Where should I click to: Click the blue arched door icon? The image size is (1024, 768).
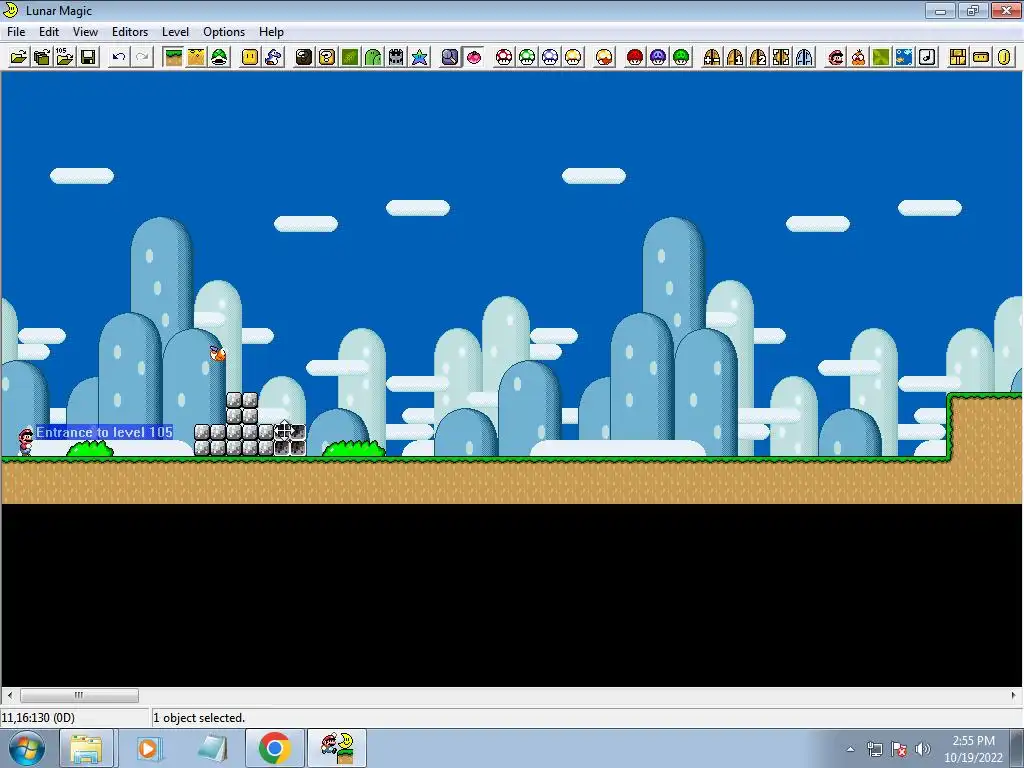[x=805, y=57]
